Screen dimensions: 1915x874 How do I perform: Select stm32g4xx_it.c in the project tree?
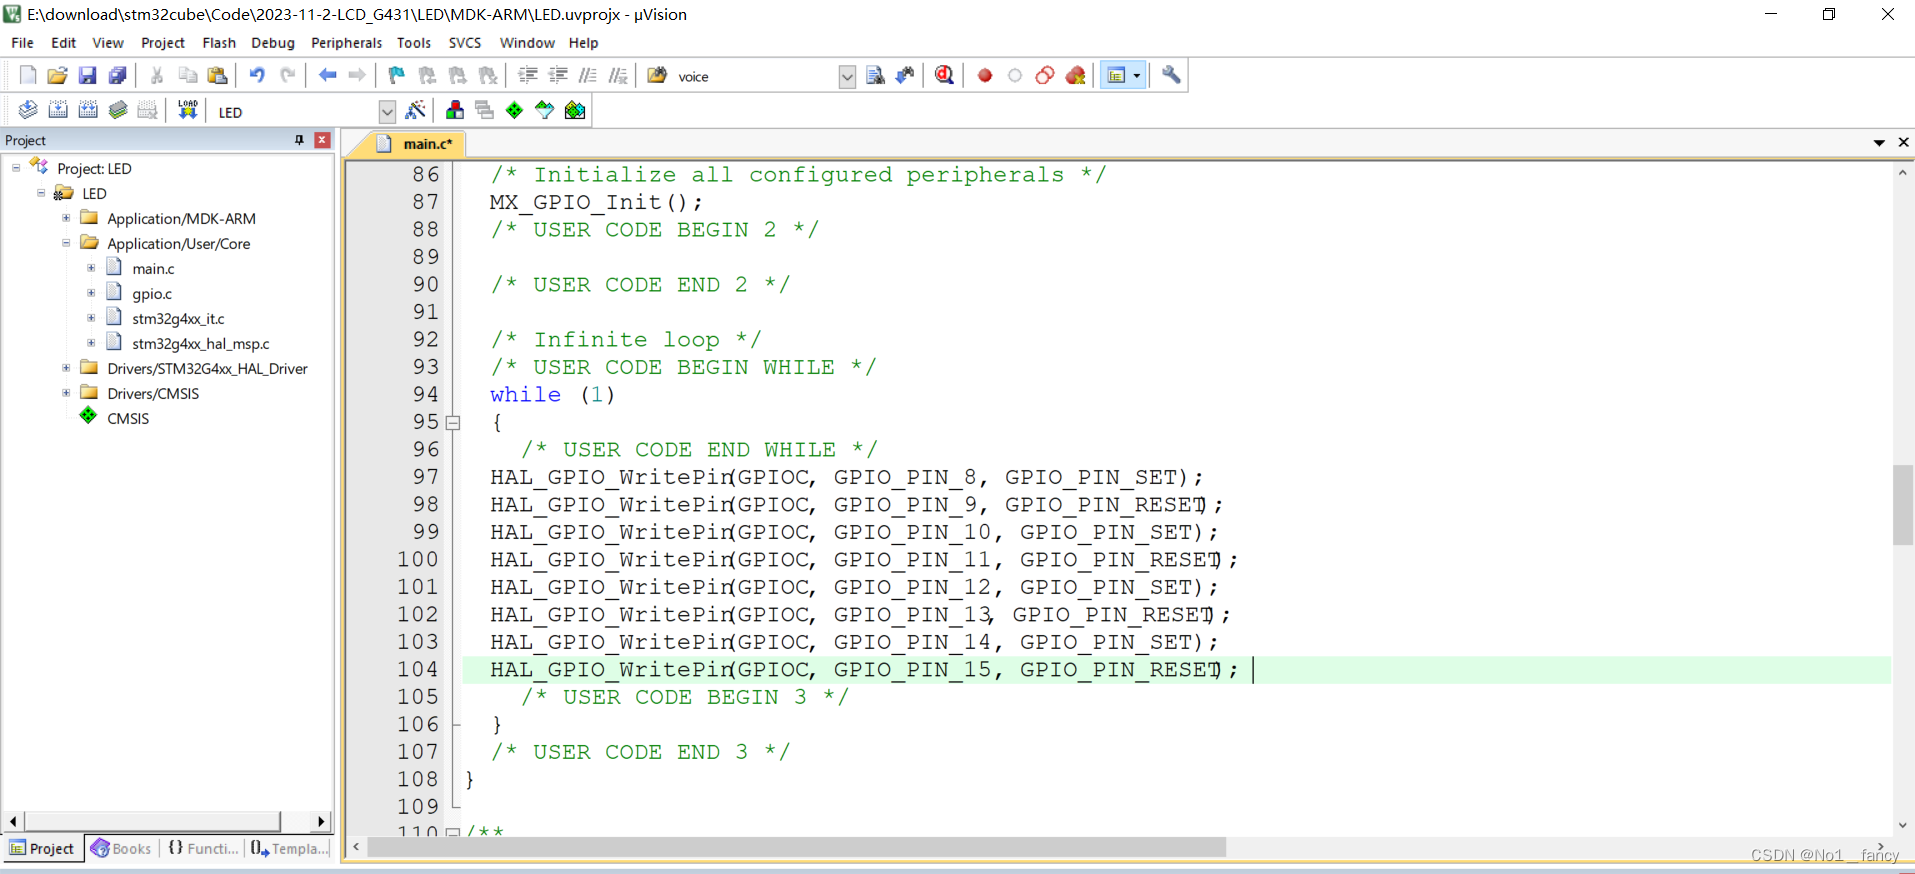[178, 319]
